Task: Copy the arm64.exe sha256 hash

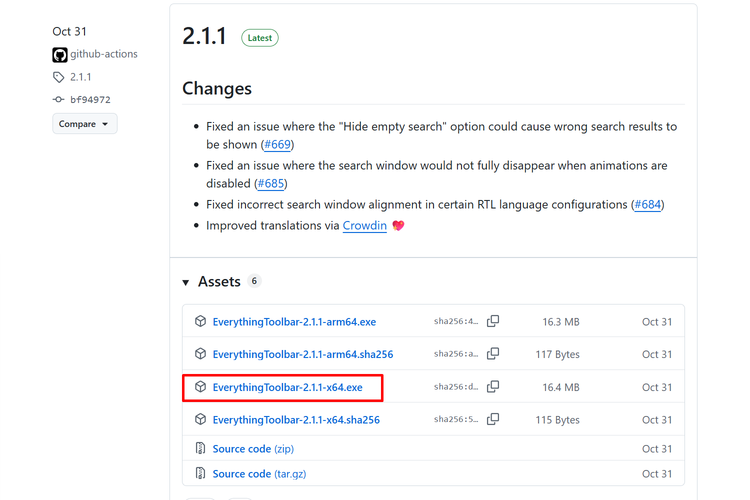Action: pos(493,322)
